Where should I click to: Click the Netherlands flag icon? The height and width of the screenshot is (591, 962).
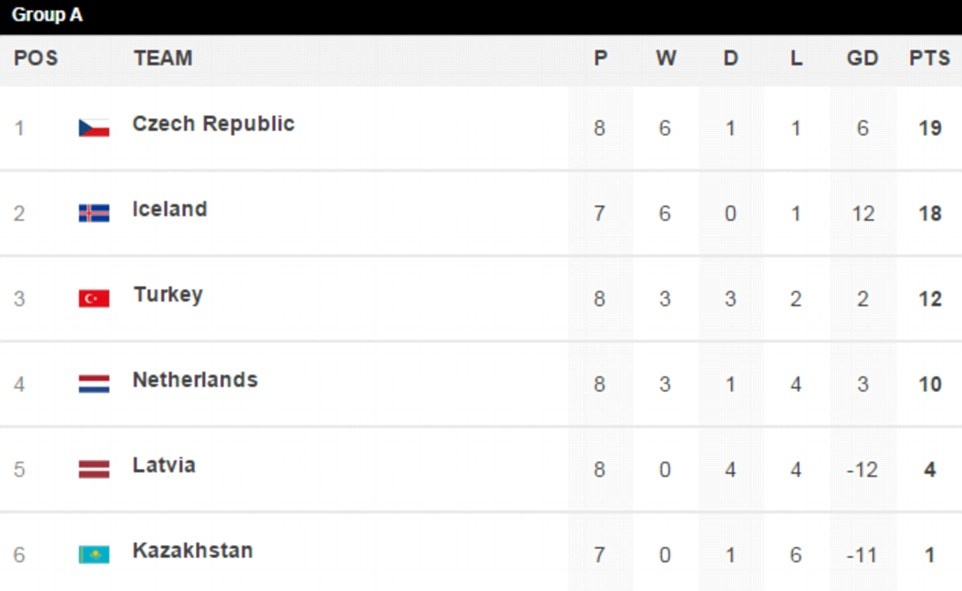94,384
